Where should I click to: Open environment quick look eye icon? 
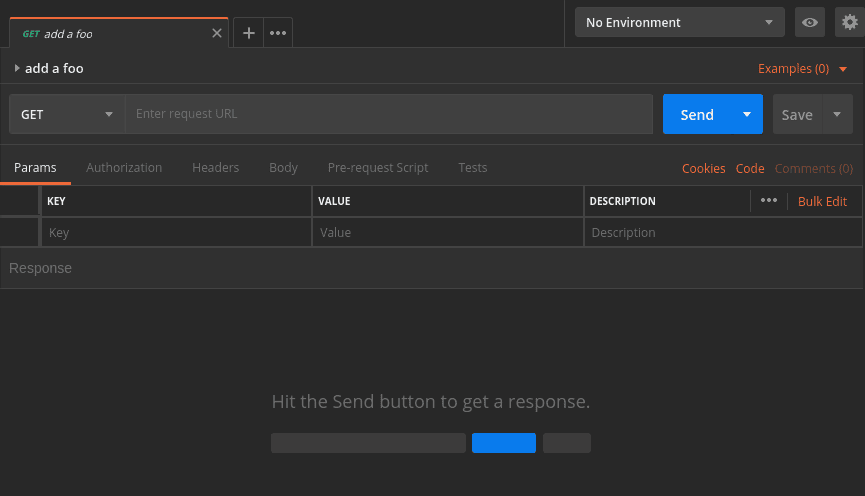[810, 22]
